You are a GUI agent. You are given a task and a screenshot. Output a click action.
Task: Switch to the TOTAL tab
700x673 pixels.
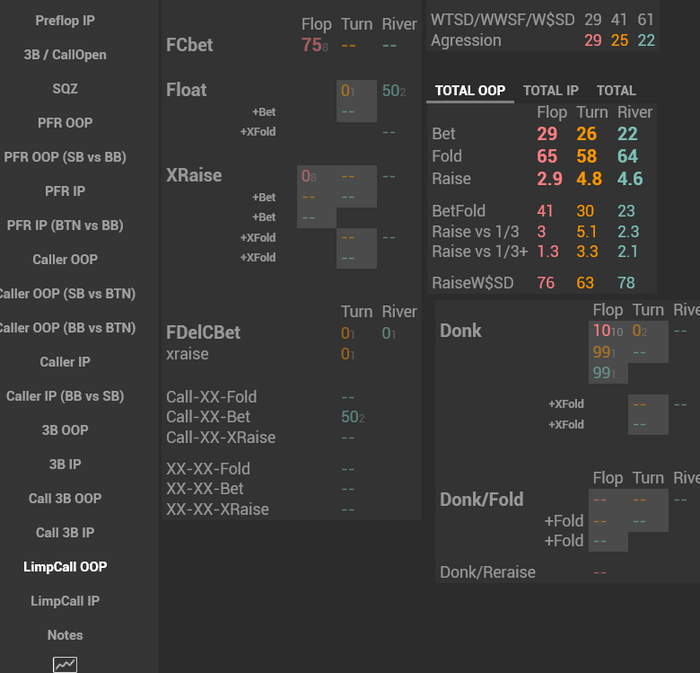(616, 91)
